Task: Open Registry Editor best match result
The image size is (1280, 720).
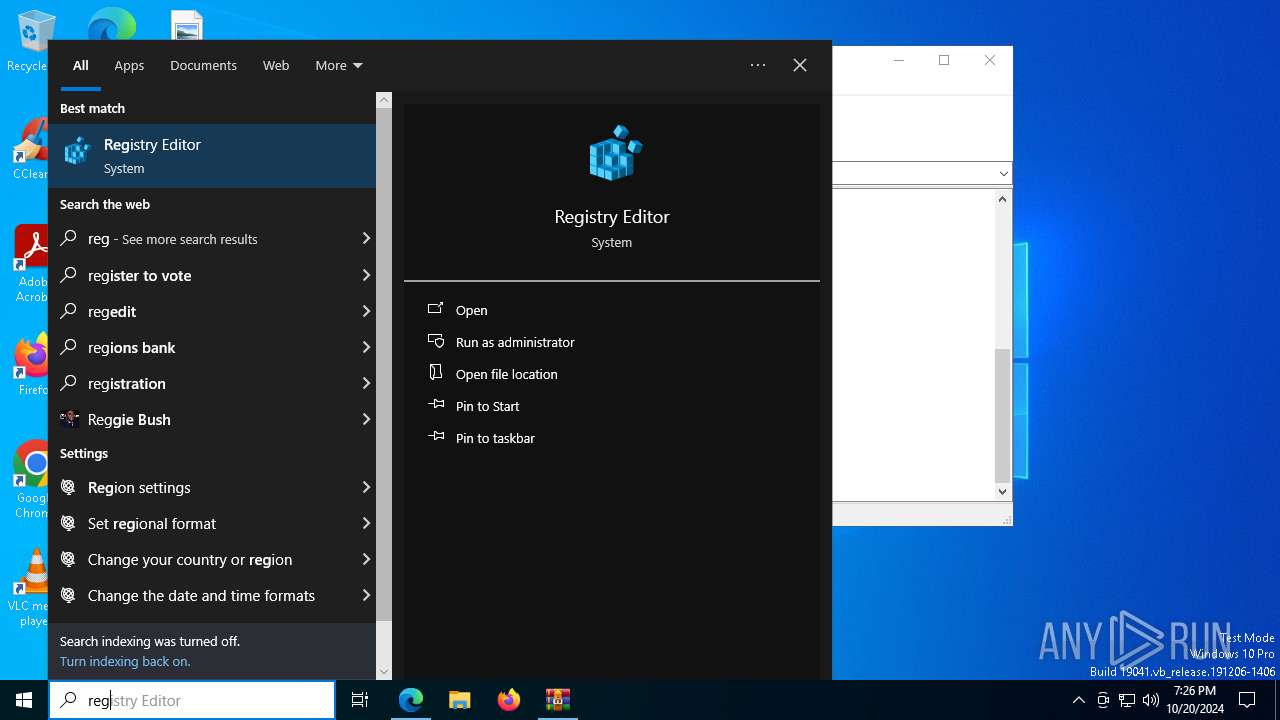Action: click(212, 156)
